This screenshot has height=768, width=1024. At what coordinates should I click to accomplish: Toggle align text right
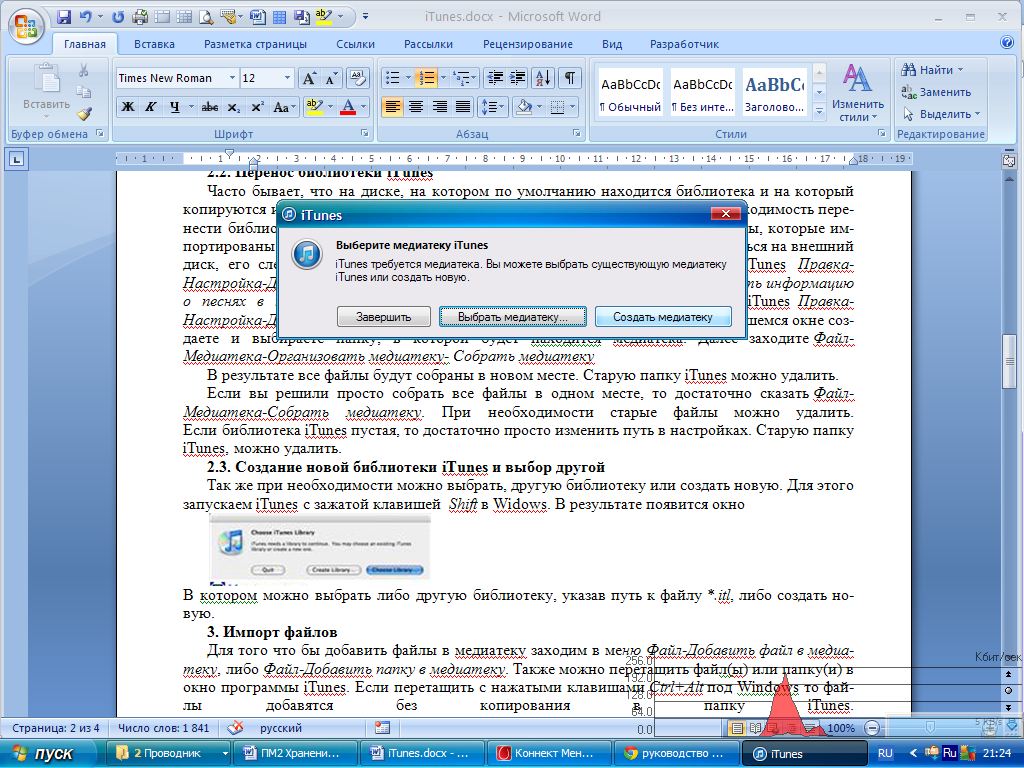point(440,107)
